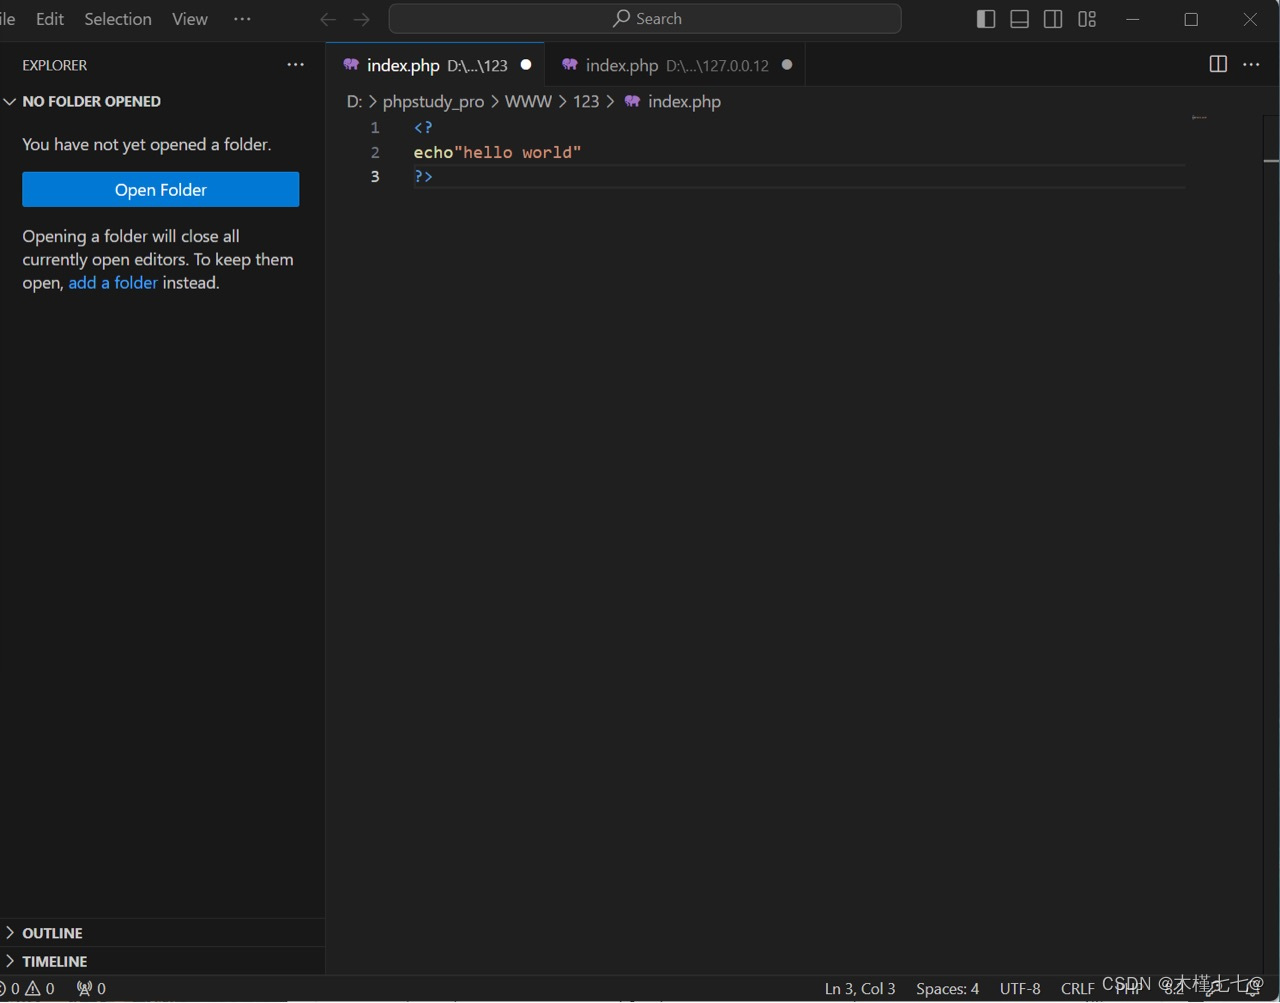Select the WWW breadcrumb
The width and height of the screenshot is (1280, 1003).
(528, 102)
